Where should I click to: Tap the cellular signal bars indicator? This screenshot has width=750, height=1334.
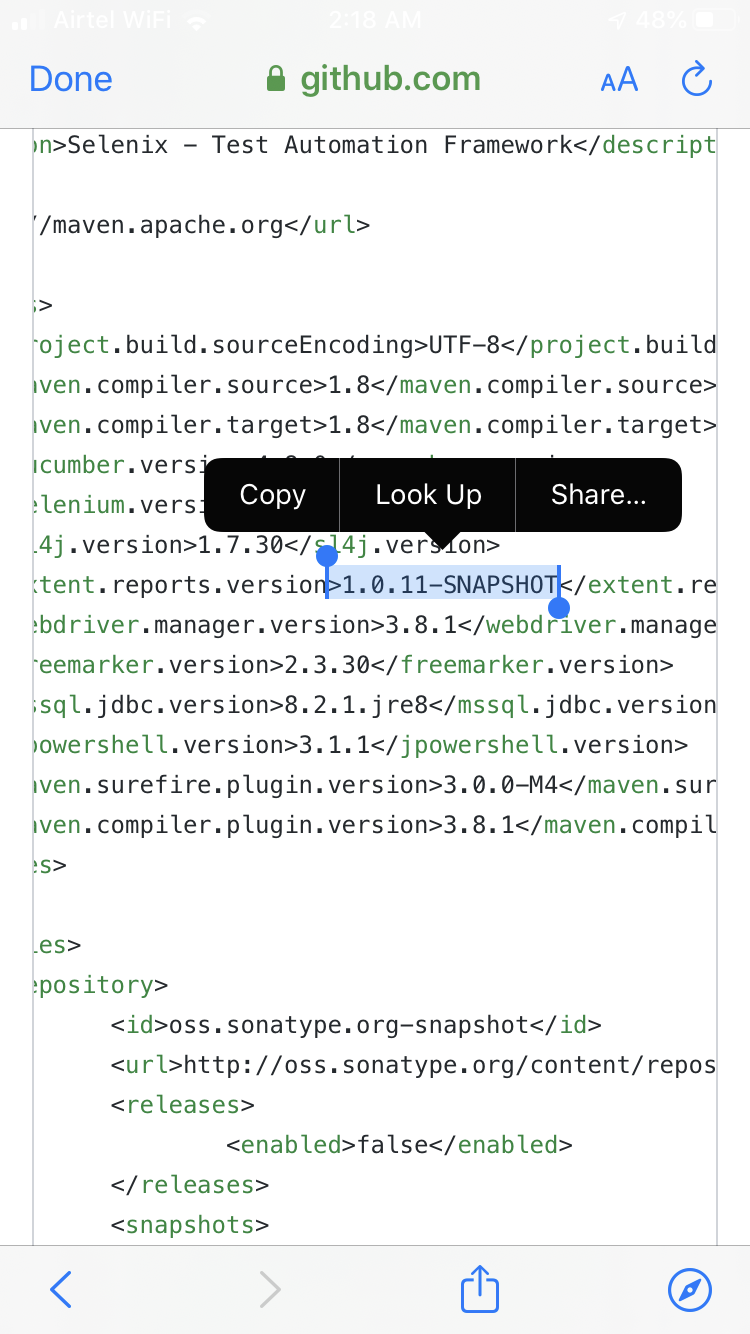(x=25, y=18)
